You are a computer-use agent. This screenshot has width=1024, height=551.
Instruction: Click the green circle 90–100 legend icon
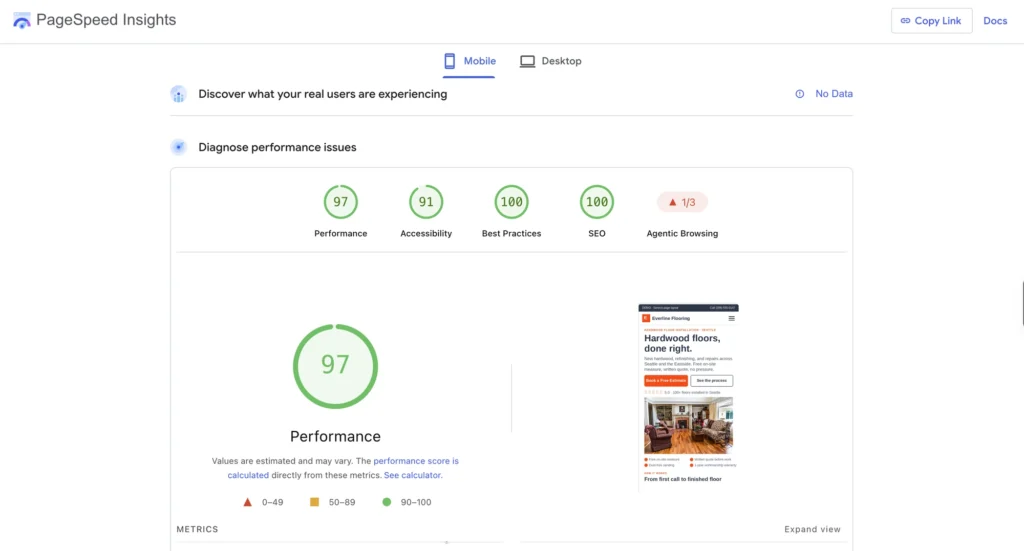[387, 502]
